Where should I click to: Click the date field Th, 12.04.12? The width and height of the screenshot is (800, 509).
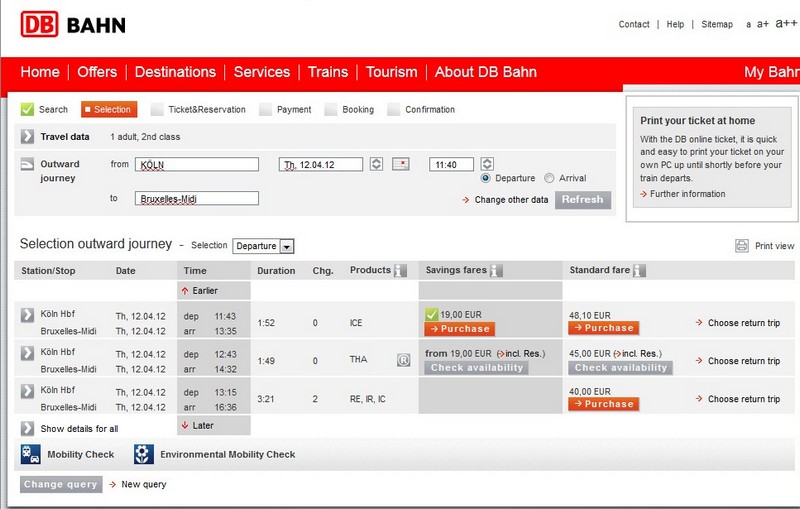(321, 164)
